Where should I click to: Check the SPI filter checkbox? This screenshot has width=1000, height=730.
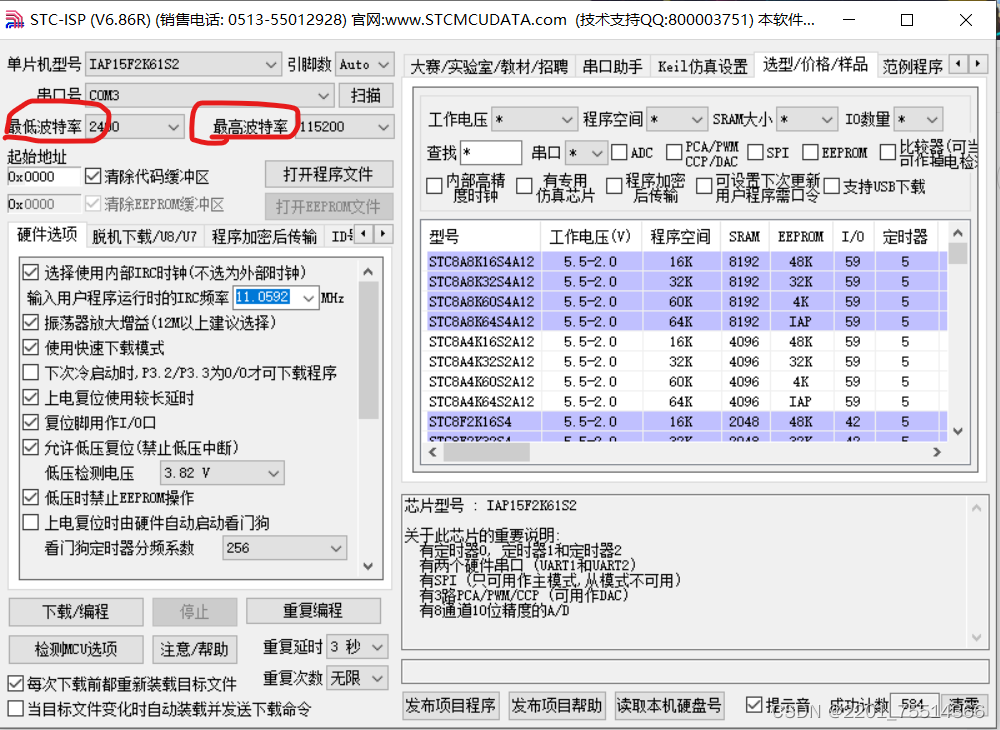[x=755, y=152]
